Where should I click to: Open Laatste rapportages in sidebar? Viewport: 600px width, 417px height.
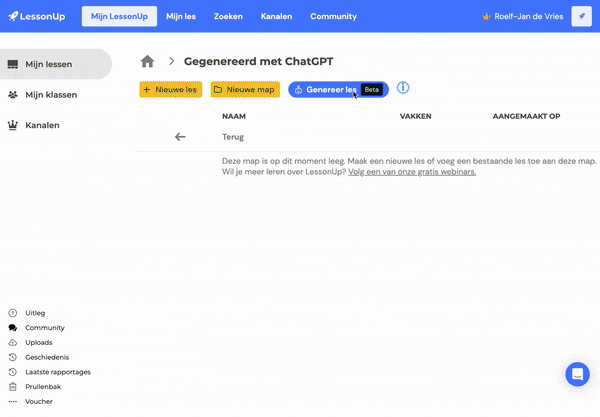pyautogui.click(x=58, y=372)
